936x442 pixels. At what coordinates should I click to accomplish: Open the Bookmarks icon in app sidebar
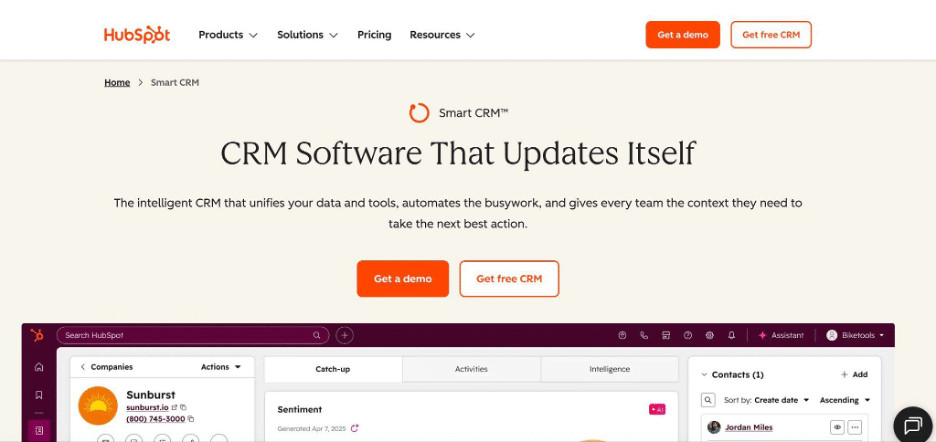tap(39, 395)
